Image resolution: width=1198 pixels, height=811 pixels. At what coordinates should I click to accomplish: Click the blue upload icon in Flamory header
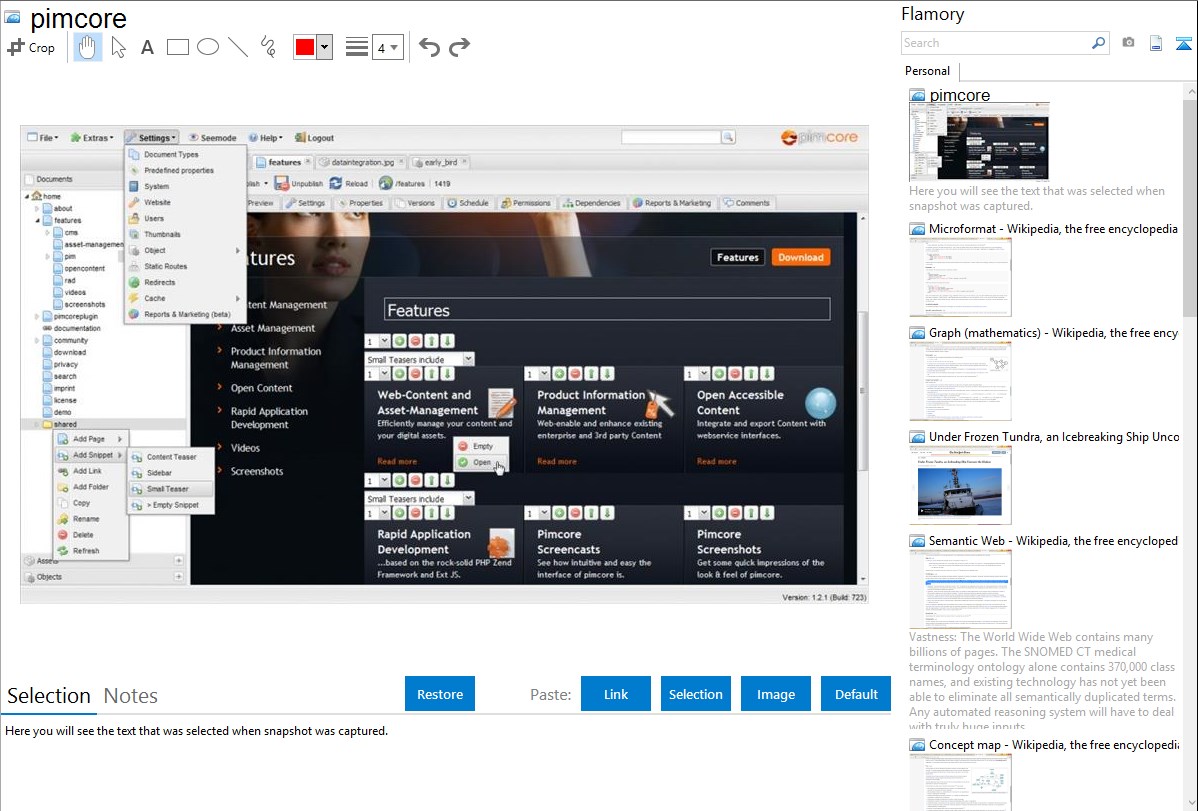click(x=1183, y=43)
